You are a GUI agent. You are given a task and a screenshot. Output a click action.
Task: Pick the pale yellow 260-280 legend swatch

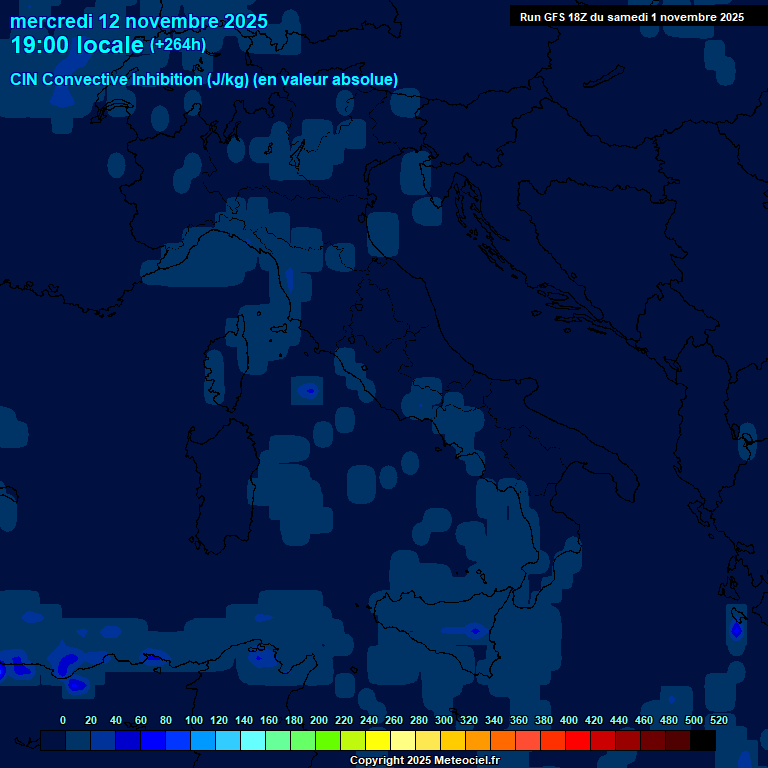click(403, 740)
